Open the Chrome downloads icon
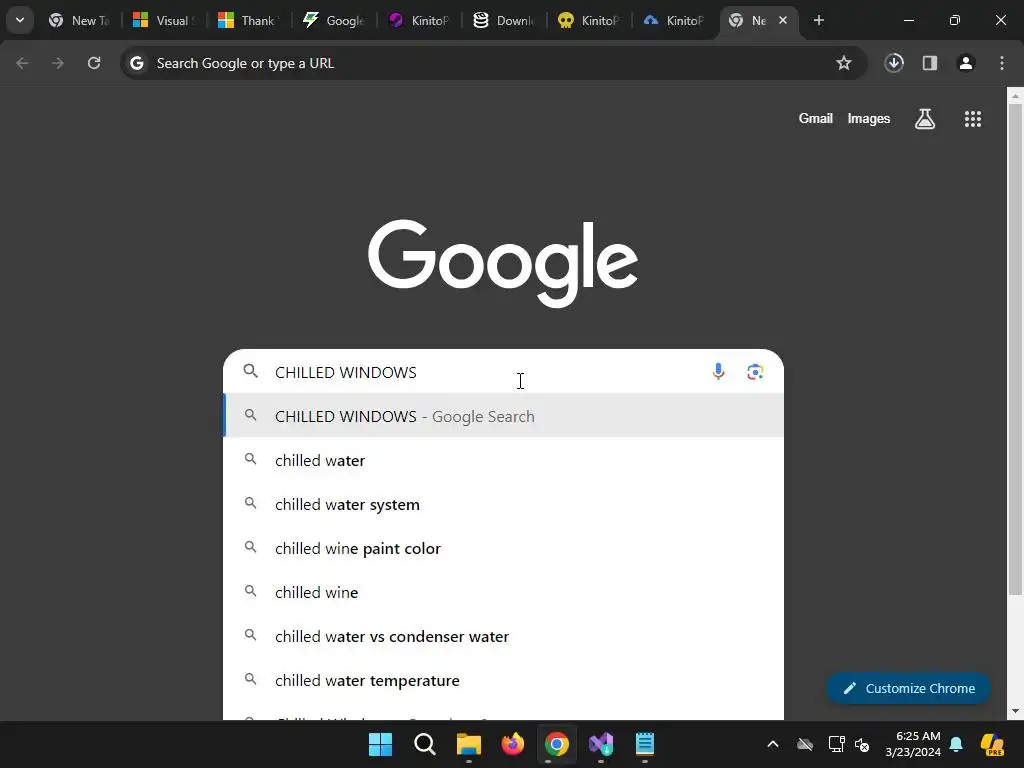 894,63
